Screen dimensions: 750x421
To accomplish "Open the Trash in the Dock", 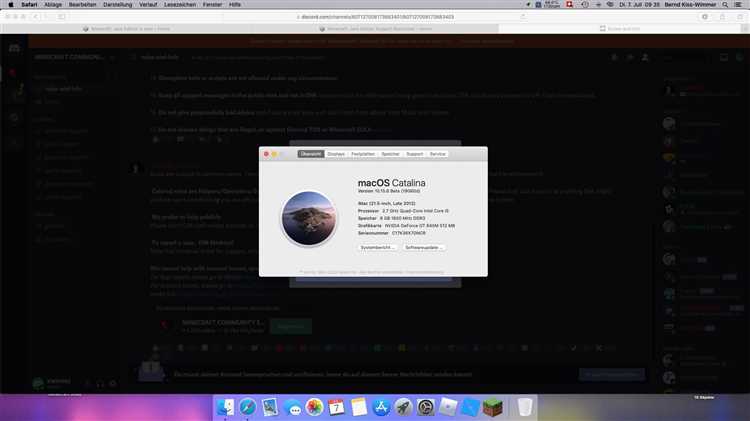I will [x=525, y=407].
